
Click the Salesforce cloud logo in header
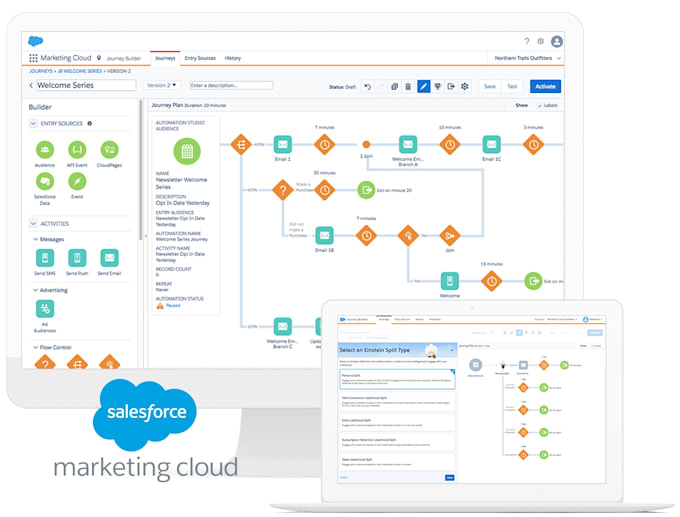[x=36, y=41]
